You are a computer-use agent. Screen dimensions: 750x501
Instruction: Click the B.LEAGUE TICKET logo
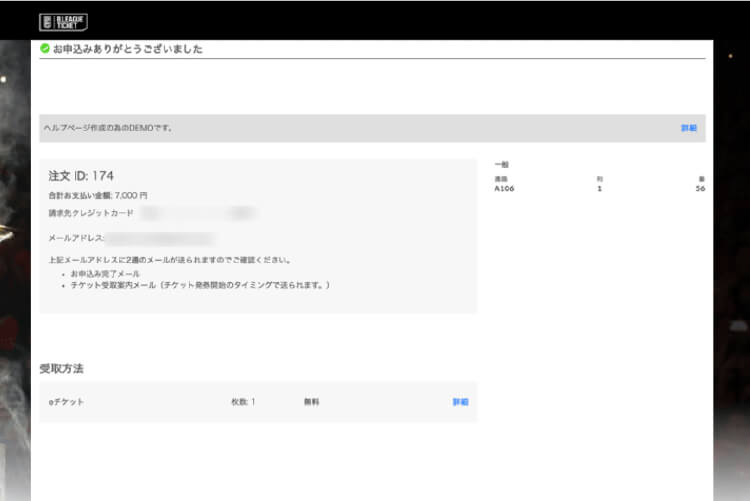63,22
